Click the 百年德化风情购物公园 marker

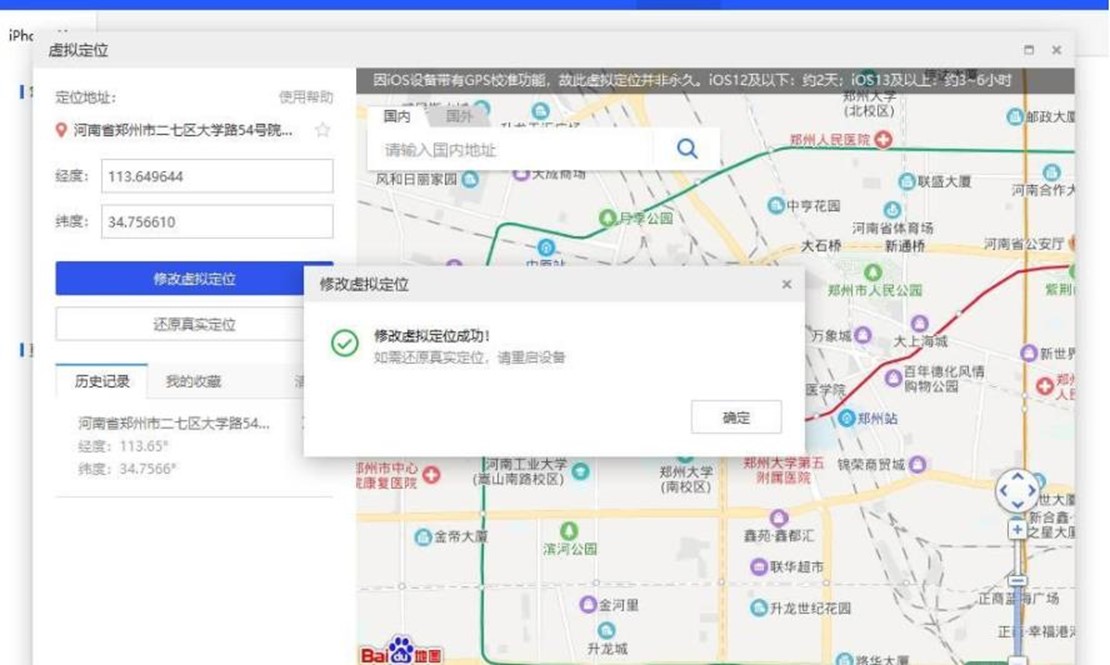[x=893, y=378]
